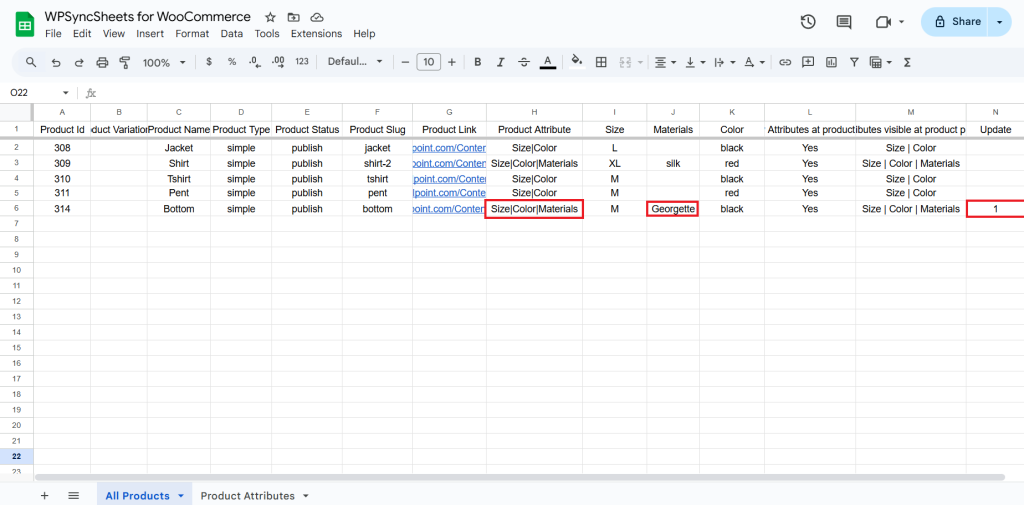Open the Product Attributes tab menu arrow
This screenshot has width=1024, height=505.
(306, 496)
